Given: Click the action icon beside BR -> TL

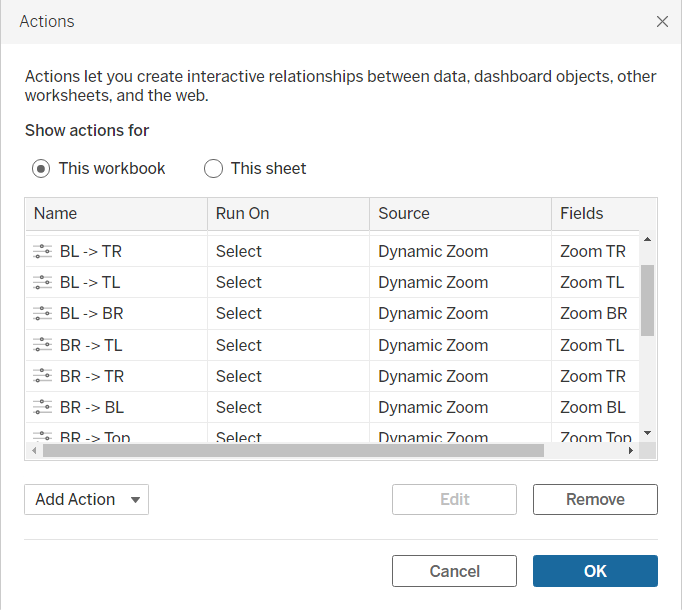Looking at the screenshot, I should point(42,345).
